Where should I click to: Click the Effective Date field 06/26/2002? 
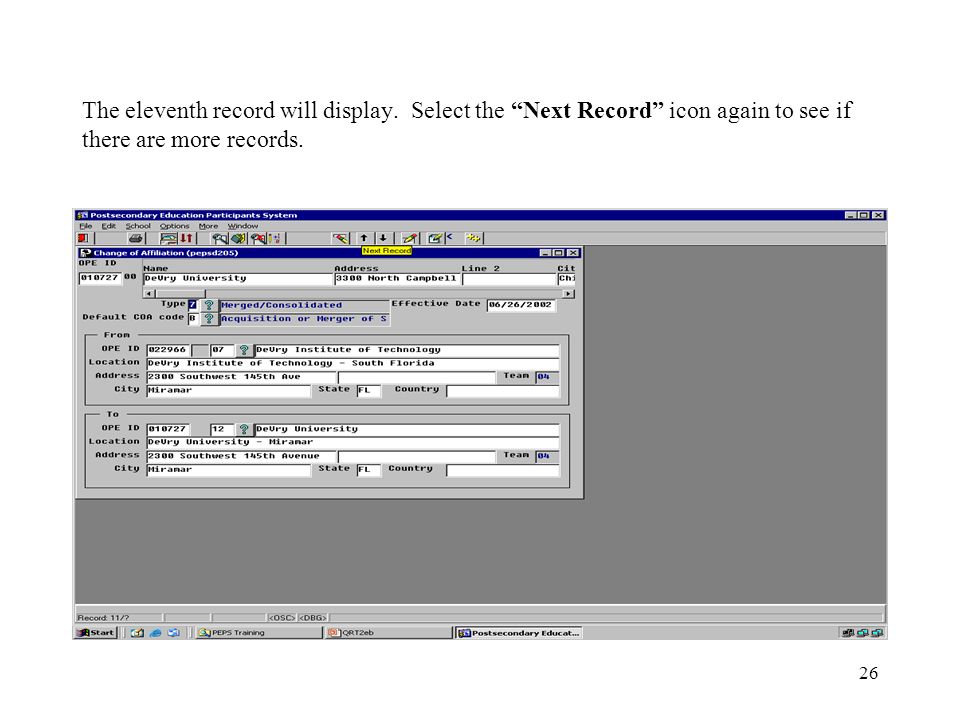point(521,305)
